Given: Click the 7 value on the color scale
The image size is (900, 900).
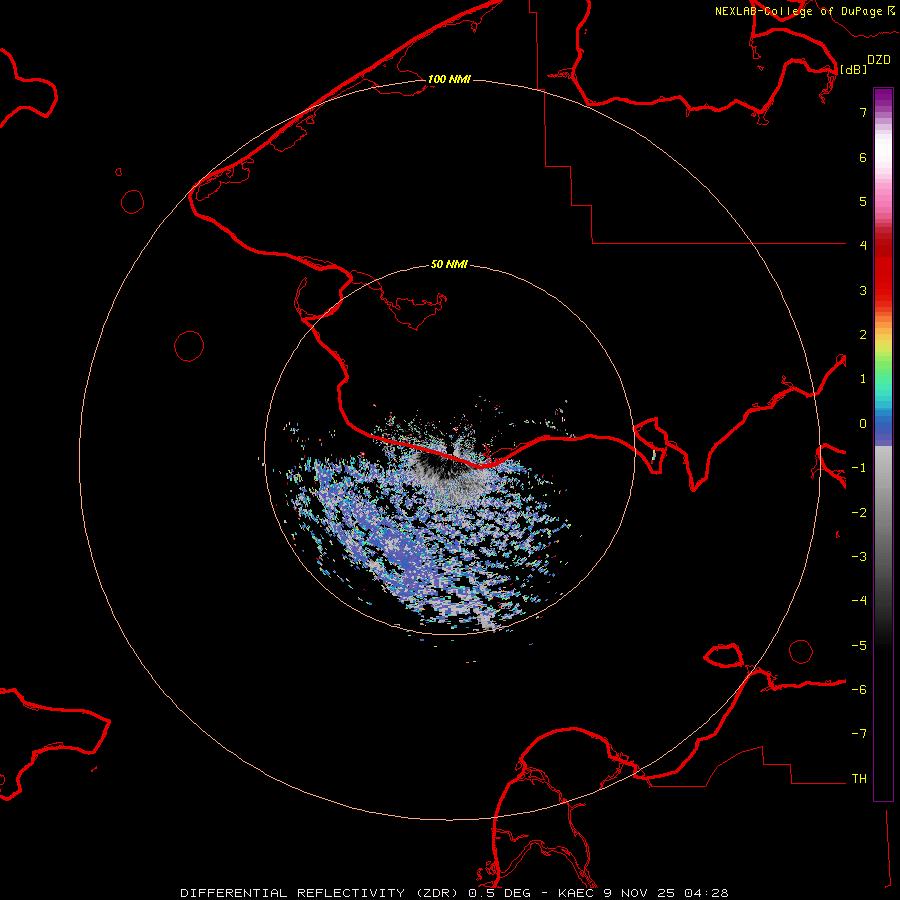Looking at the screenshot, I should [x=863, y=112].
